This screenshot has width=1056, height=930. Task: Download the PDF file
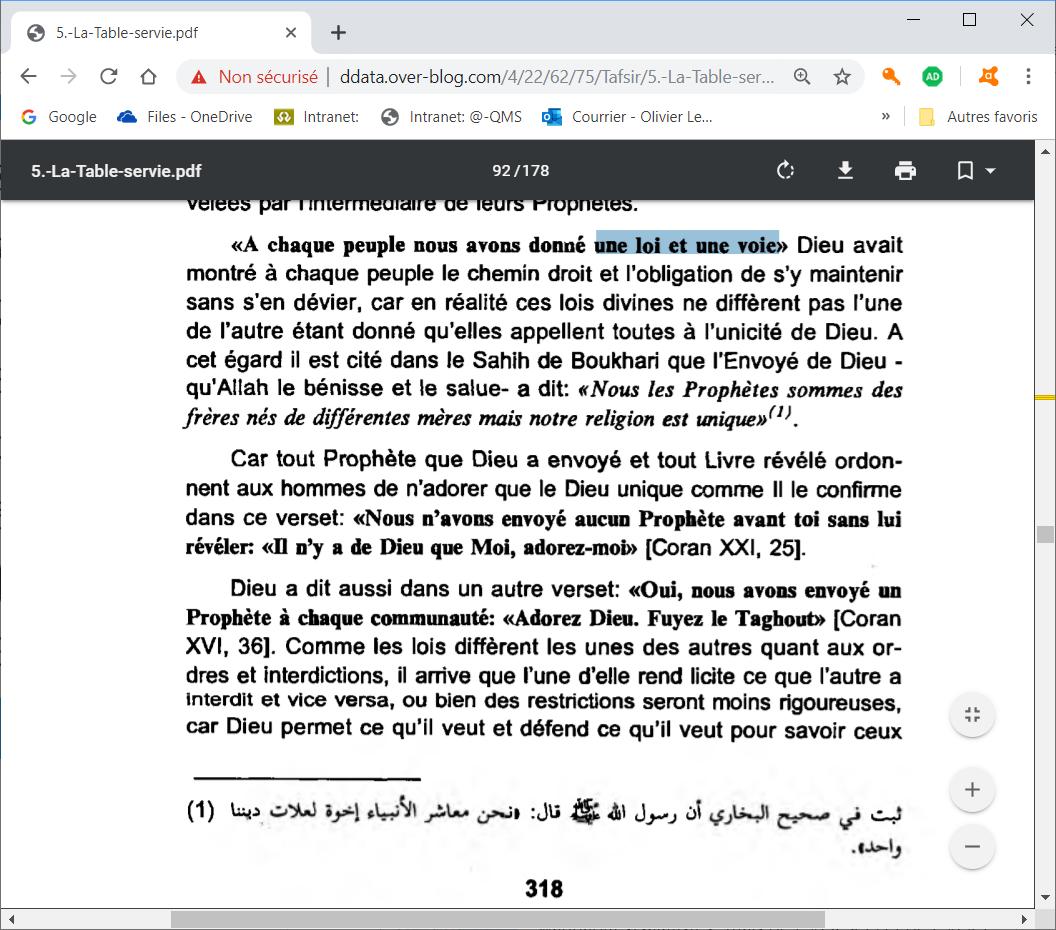point(845,170)
